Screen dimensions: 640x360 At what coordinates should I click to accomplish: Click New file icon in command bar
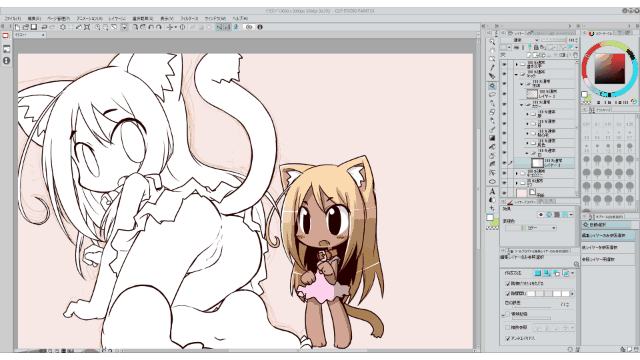point(18,27)
